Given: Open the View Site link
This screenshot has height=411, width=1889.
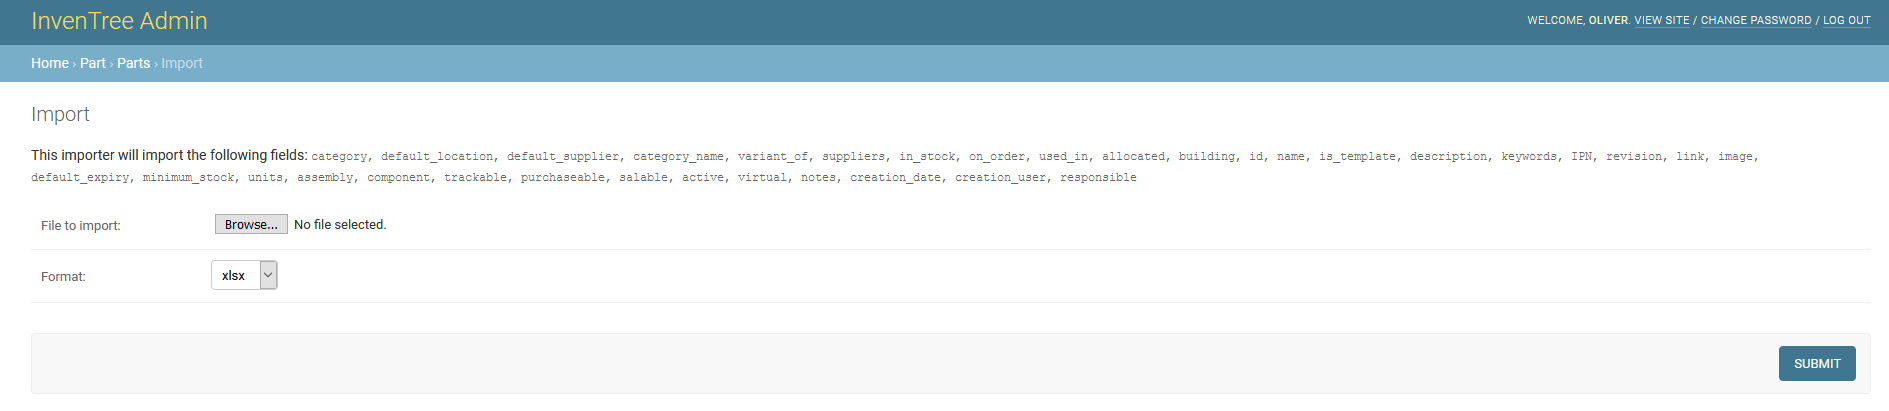Looking at the screenshot, I should click(x=1661, y=20).
